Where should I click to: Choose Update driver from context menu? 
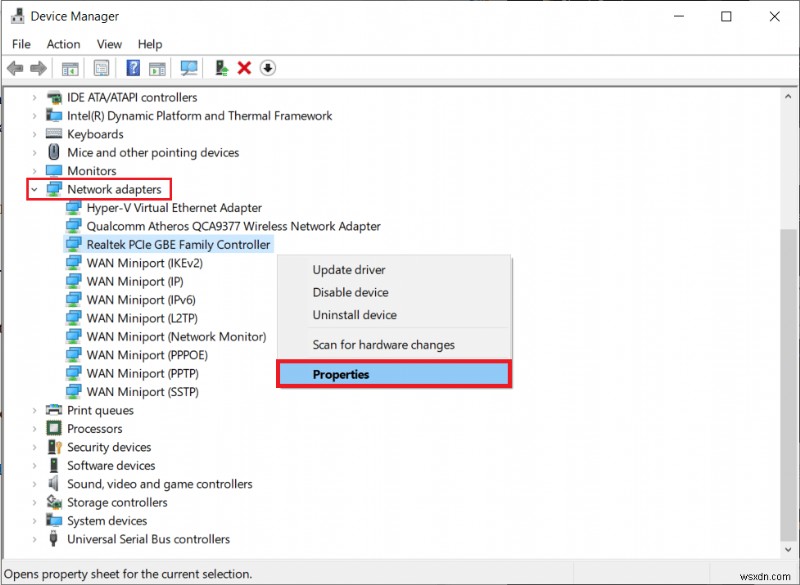pyautogui.click(x=394, y=270)
